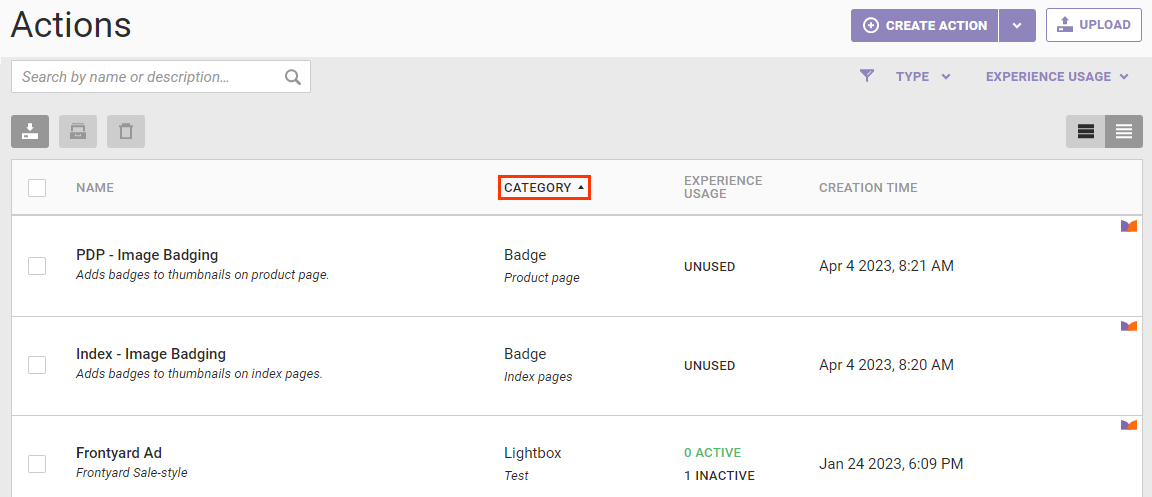Click the Creation Time column header
The width and height of the screenshot is (1152, 497).
[867, 188]
